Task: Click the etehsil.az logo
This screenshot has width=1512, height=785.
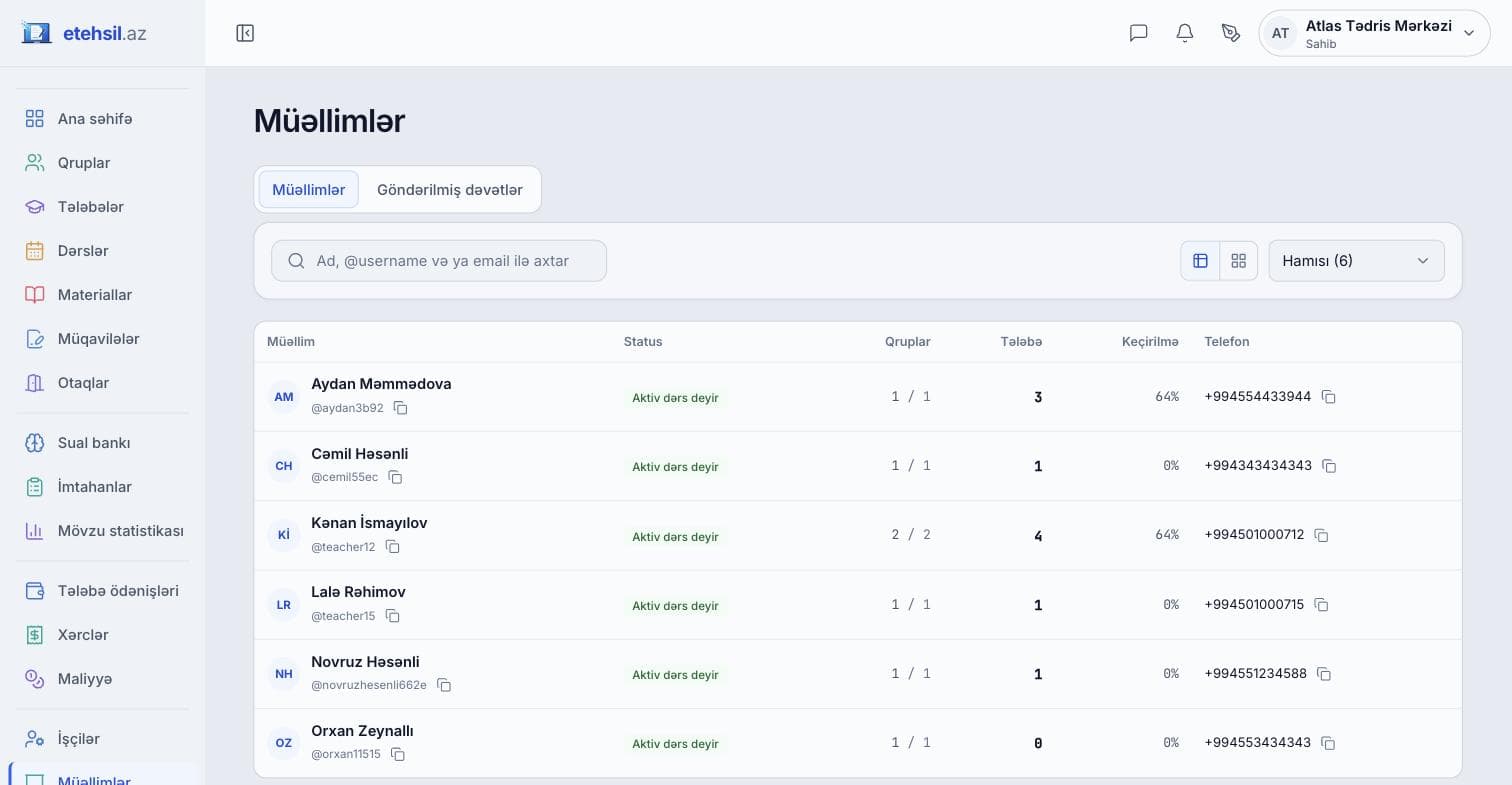Action: [x=84, y=33]
